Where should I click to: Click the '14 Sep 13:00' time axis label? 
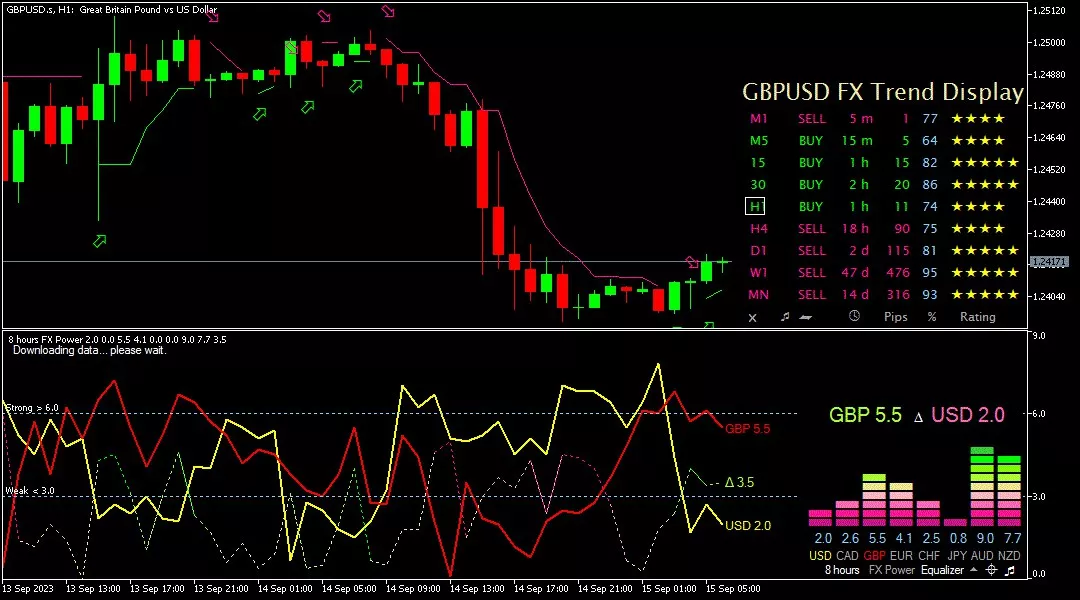(x=477, y=589)
